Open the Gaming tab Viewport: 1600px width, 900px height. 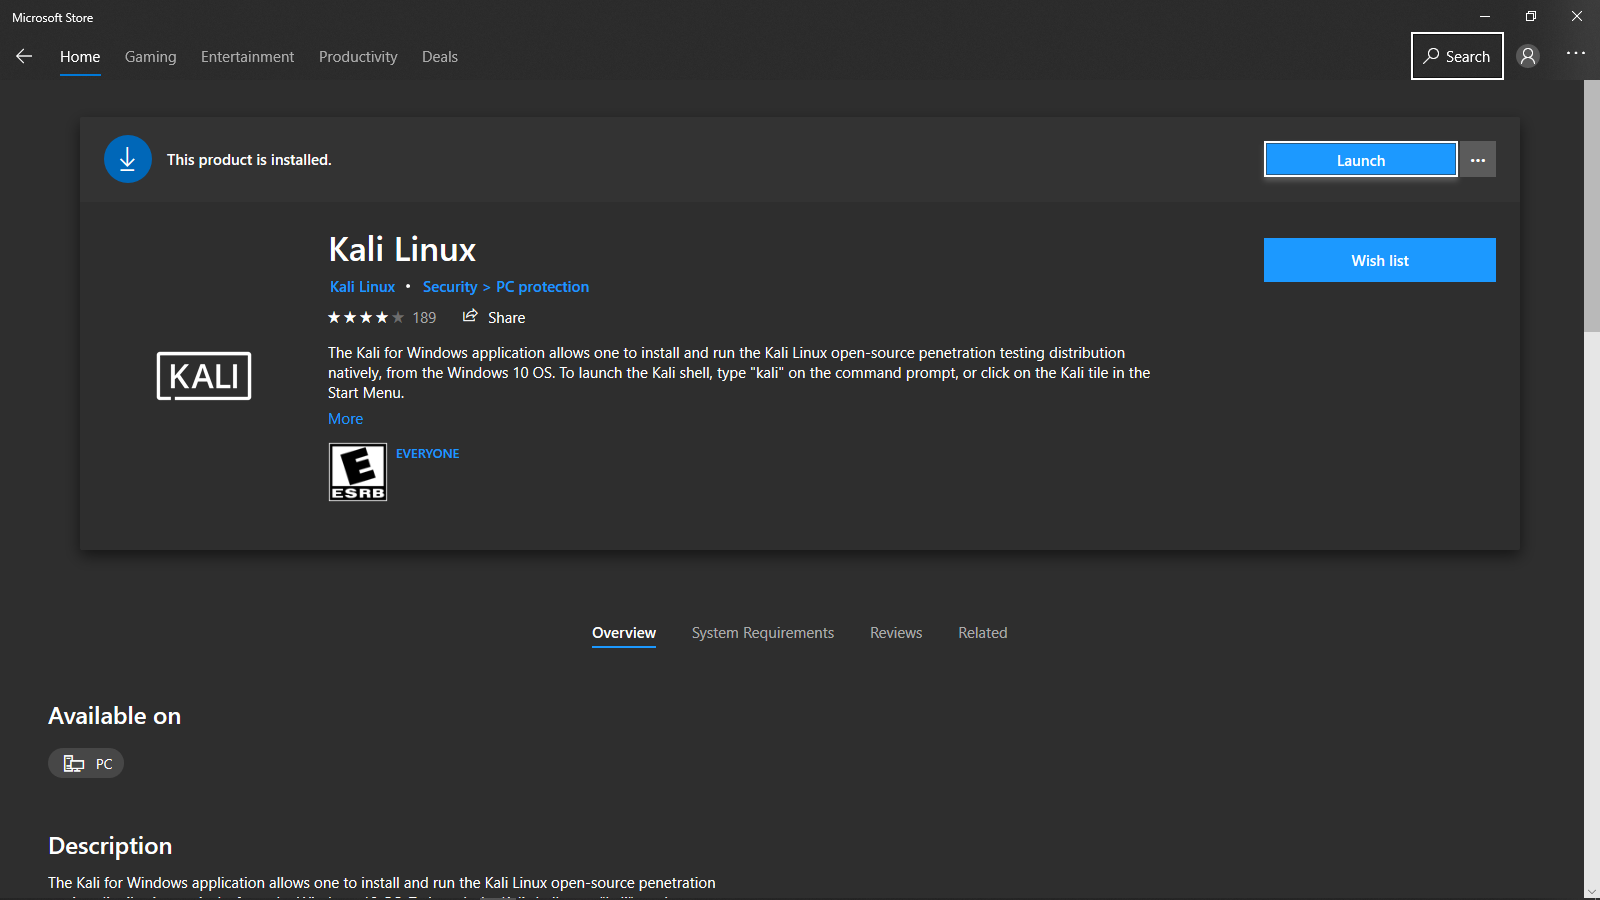coord(151,57)
